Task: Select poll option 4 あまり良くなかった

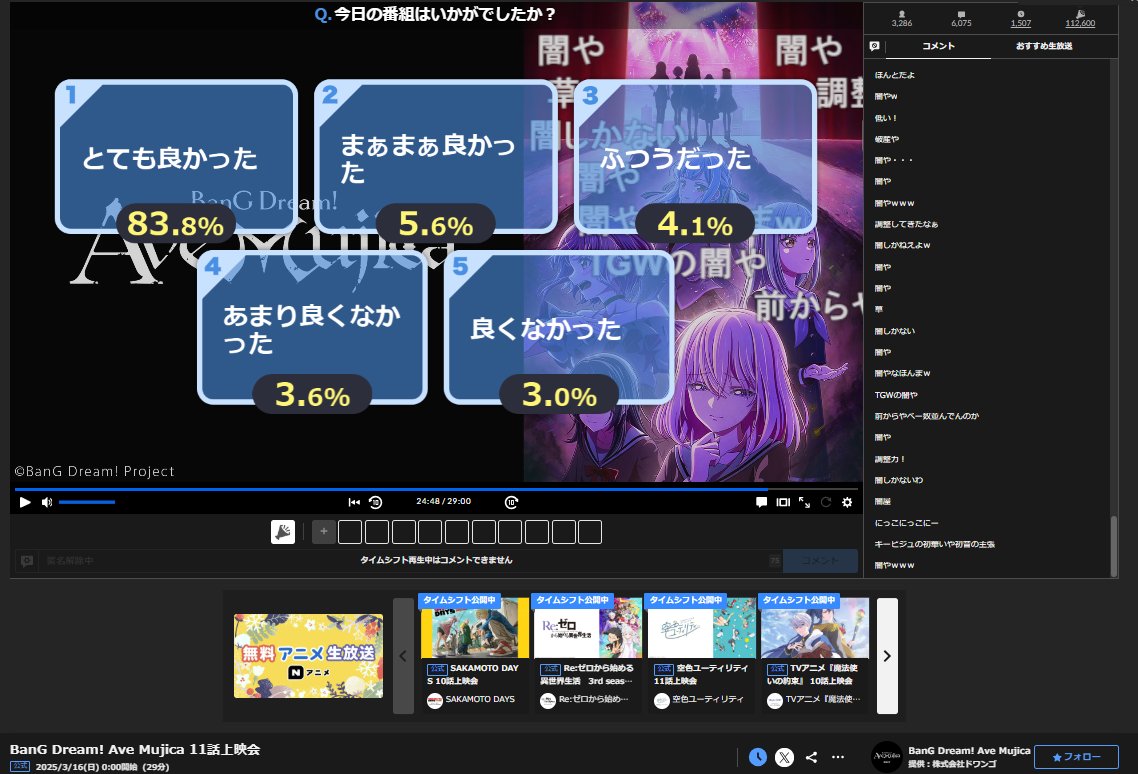Action: tap(312, 327)
